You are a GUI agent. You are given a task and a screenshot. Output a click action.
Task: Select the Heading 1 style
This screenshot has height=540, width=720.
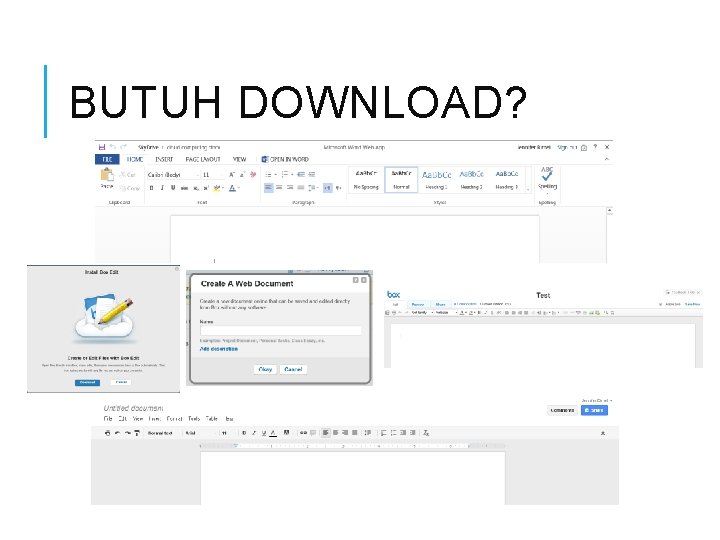click(x=436, y=180)
